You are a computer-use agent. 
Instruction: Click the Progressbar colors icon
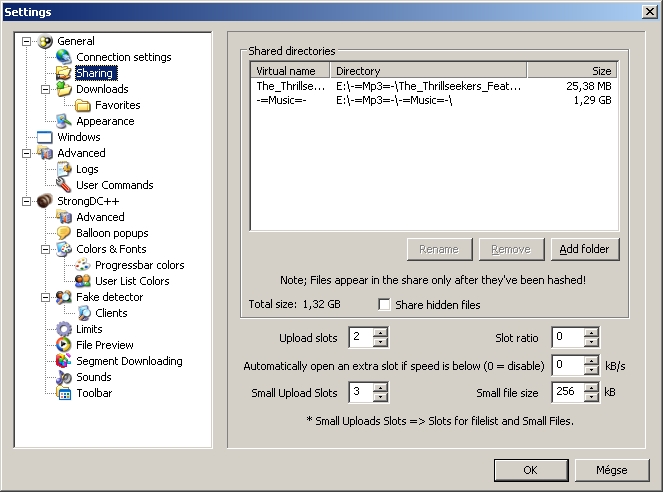pos(83,265)
